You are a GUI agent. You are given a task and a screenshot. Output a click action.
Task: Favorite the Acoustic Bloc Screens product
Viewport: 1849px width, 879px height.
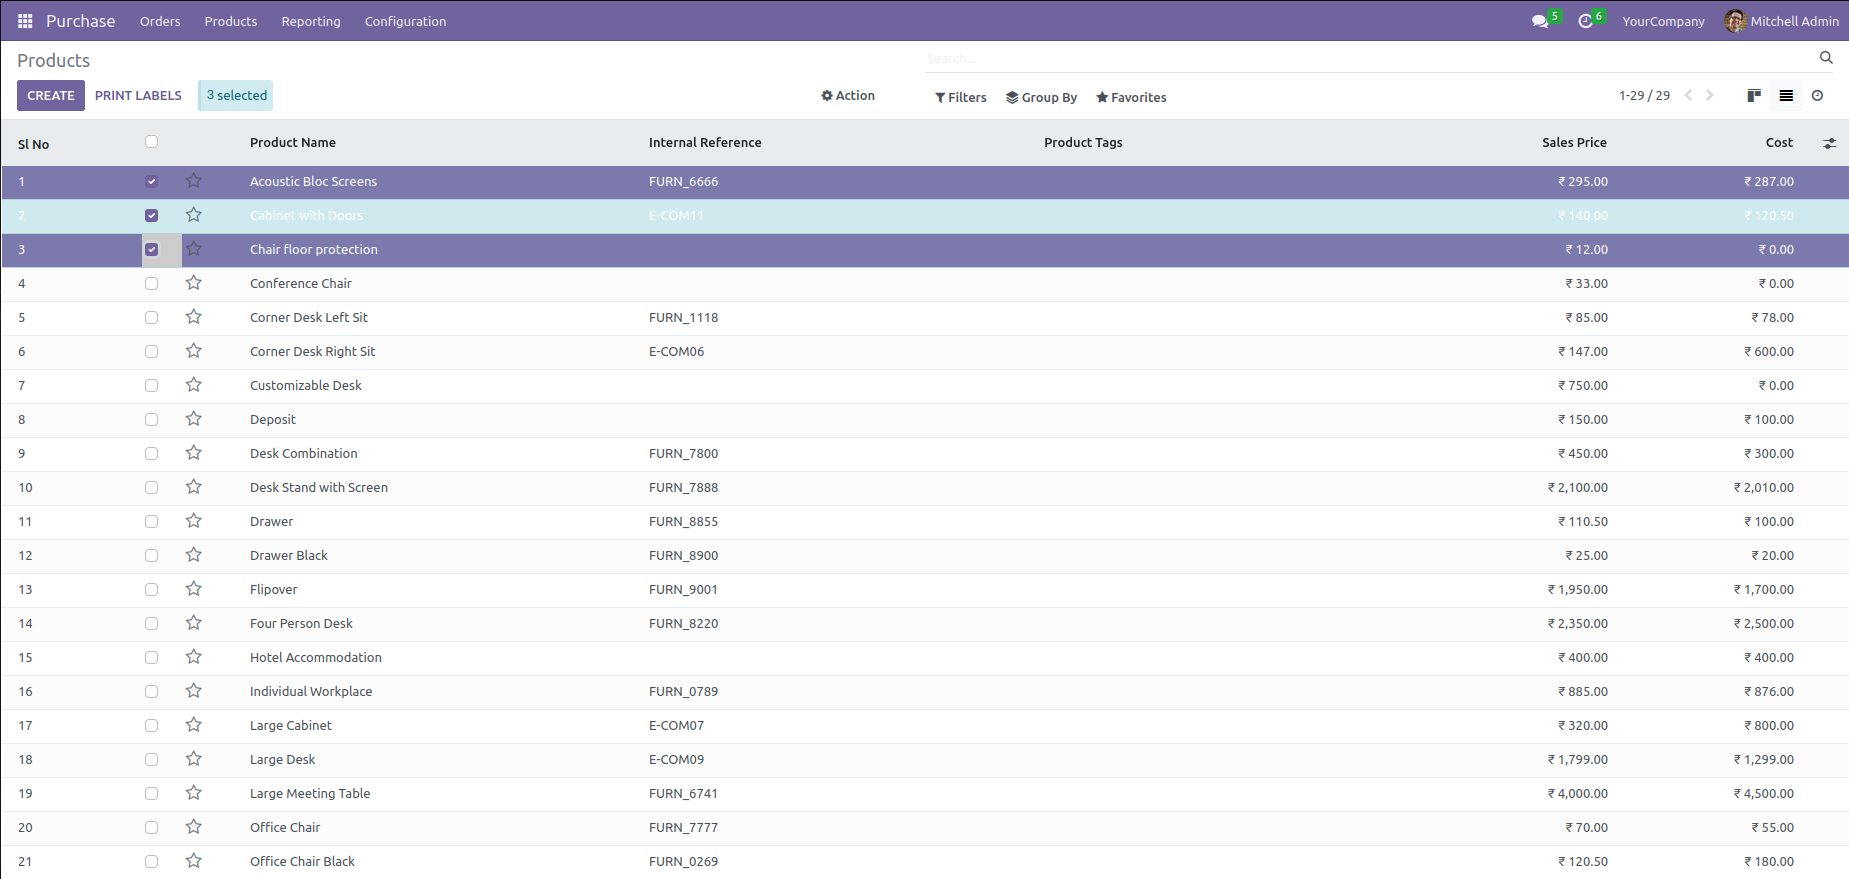(x=194, y=181)
